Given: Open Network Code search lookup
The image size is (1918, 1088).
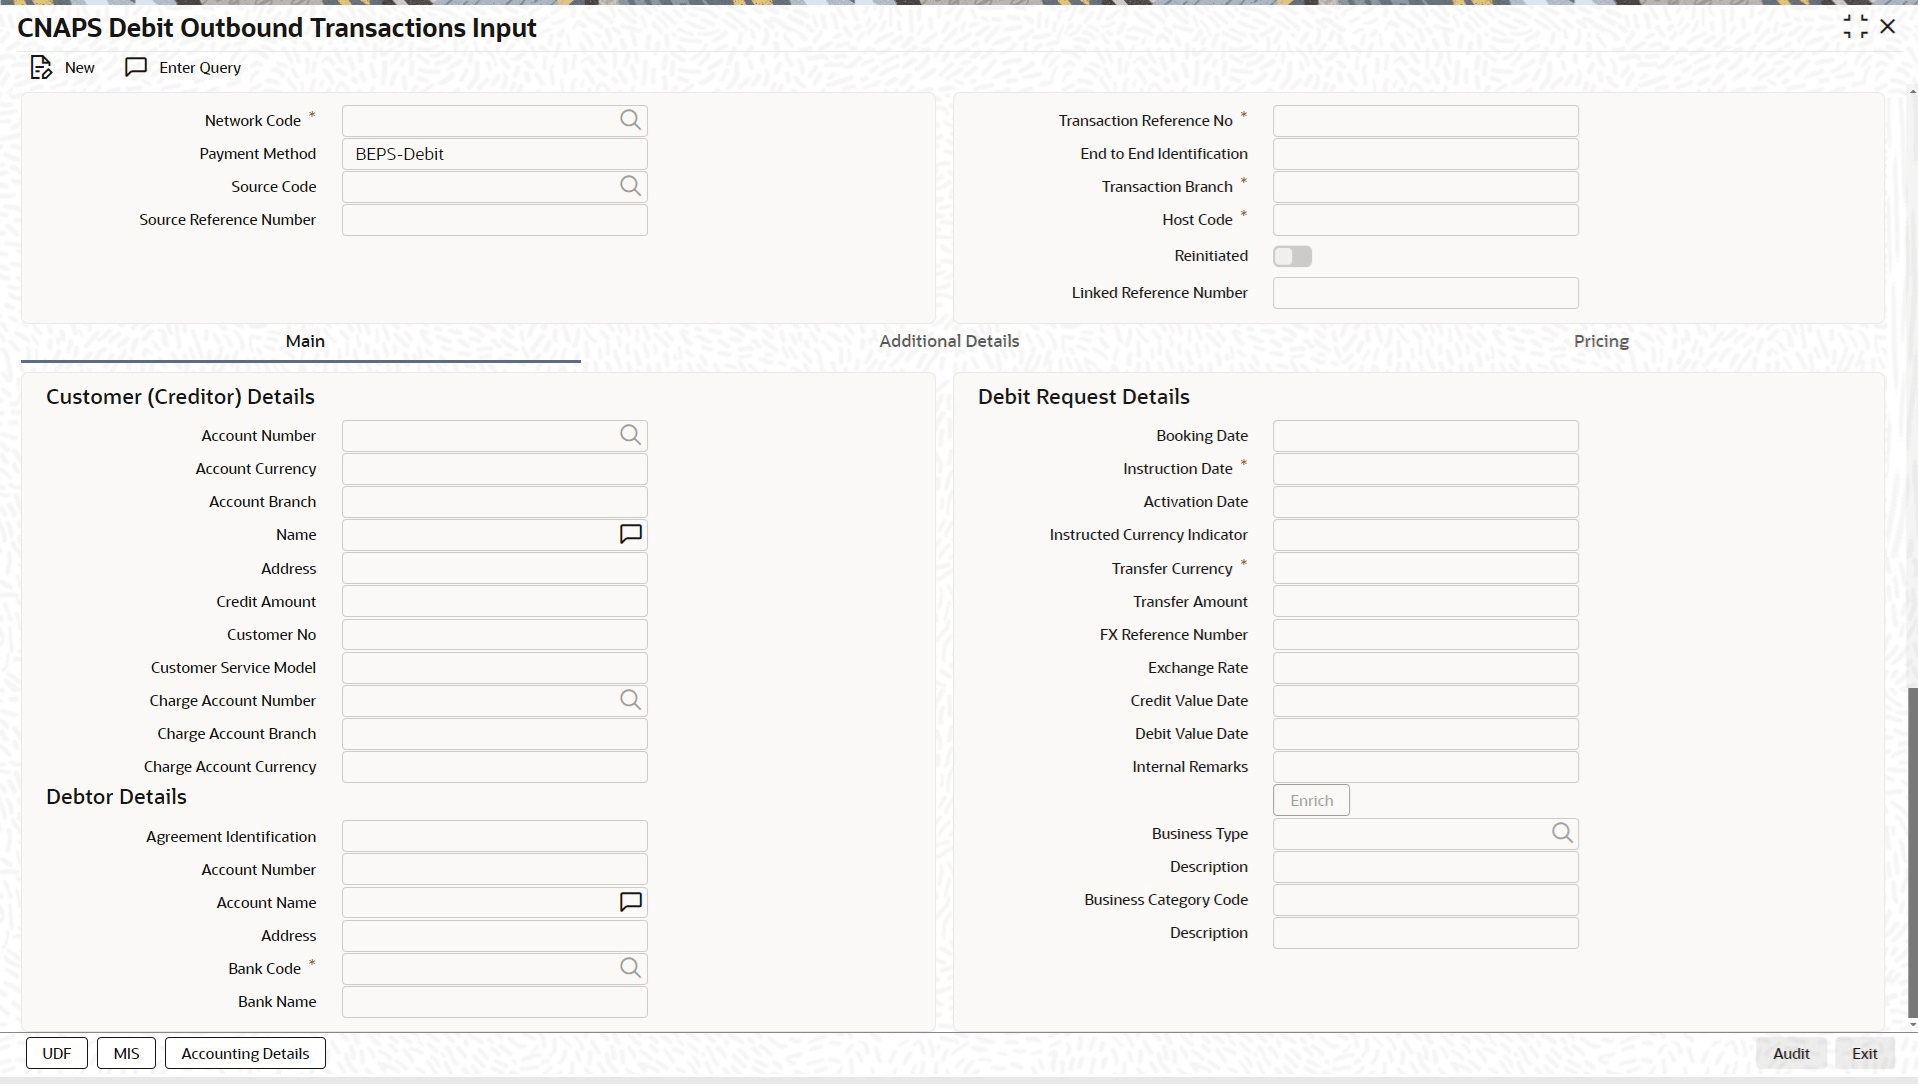Looking at the screenshot, I should coord(630,120).
